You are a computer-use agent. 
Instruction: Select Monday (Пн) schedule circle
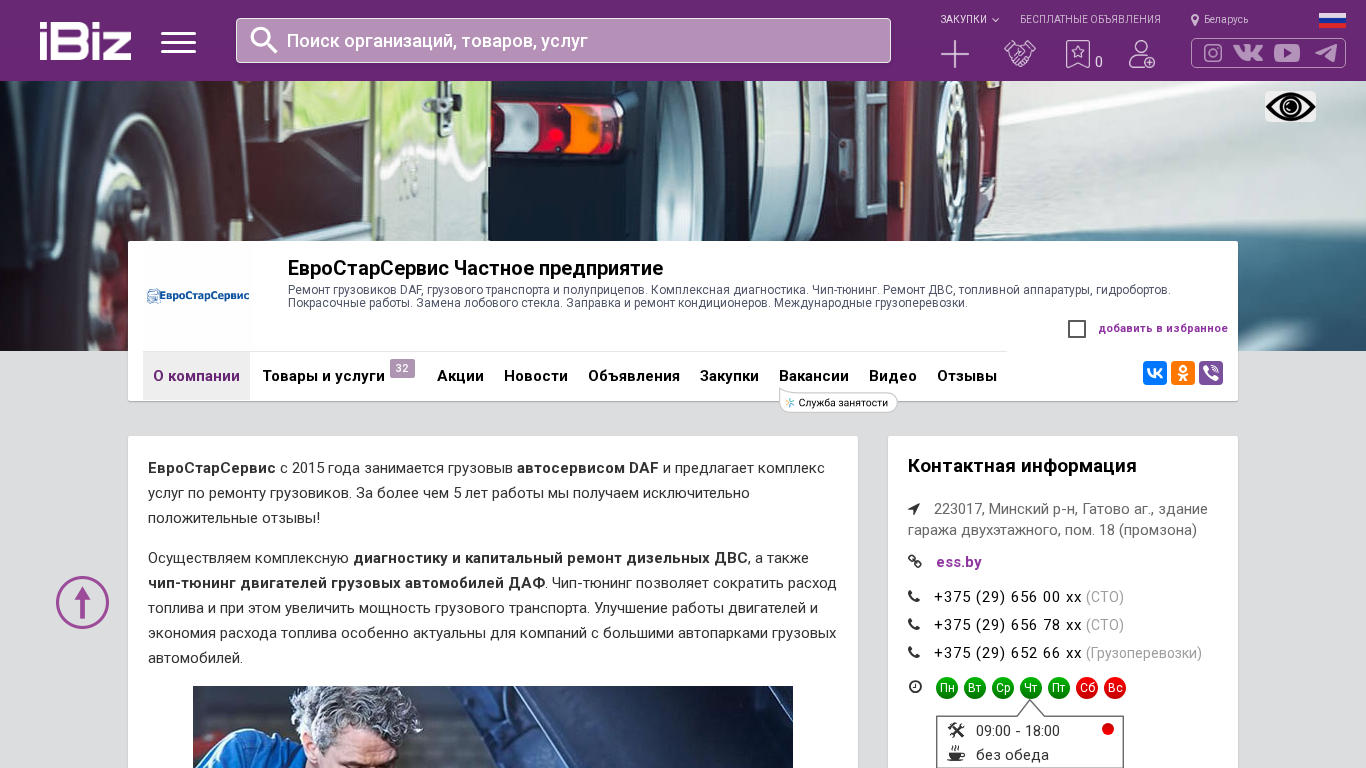coord(947,688)
